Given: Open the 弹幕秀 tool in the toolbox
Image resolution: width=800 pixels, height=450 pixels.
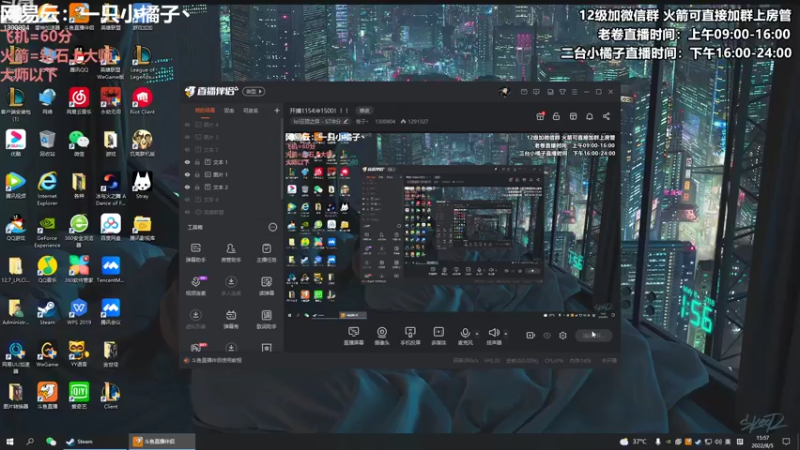Looking at the screenshot, I should coord(231,319).
